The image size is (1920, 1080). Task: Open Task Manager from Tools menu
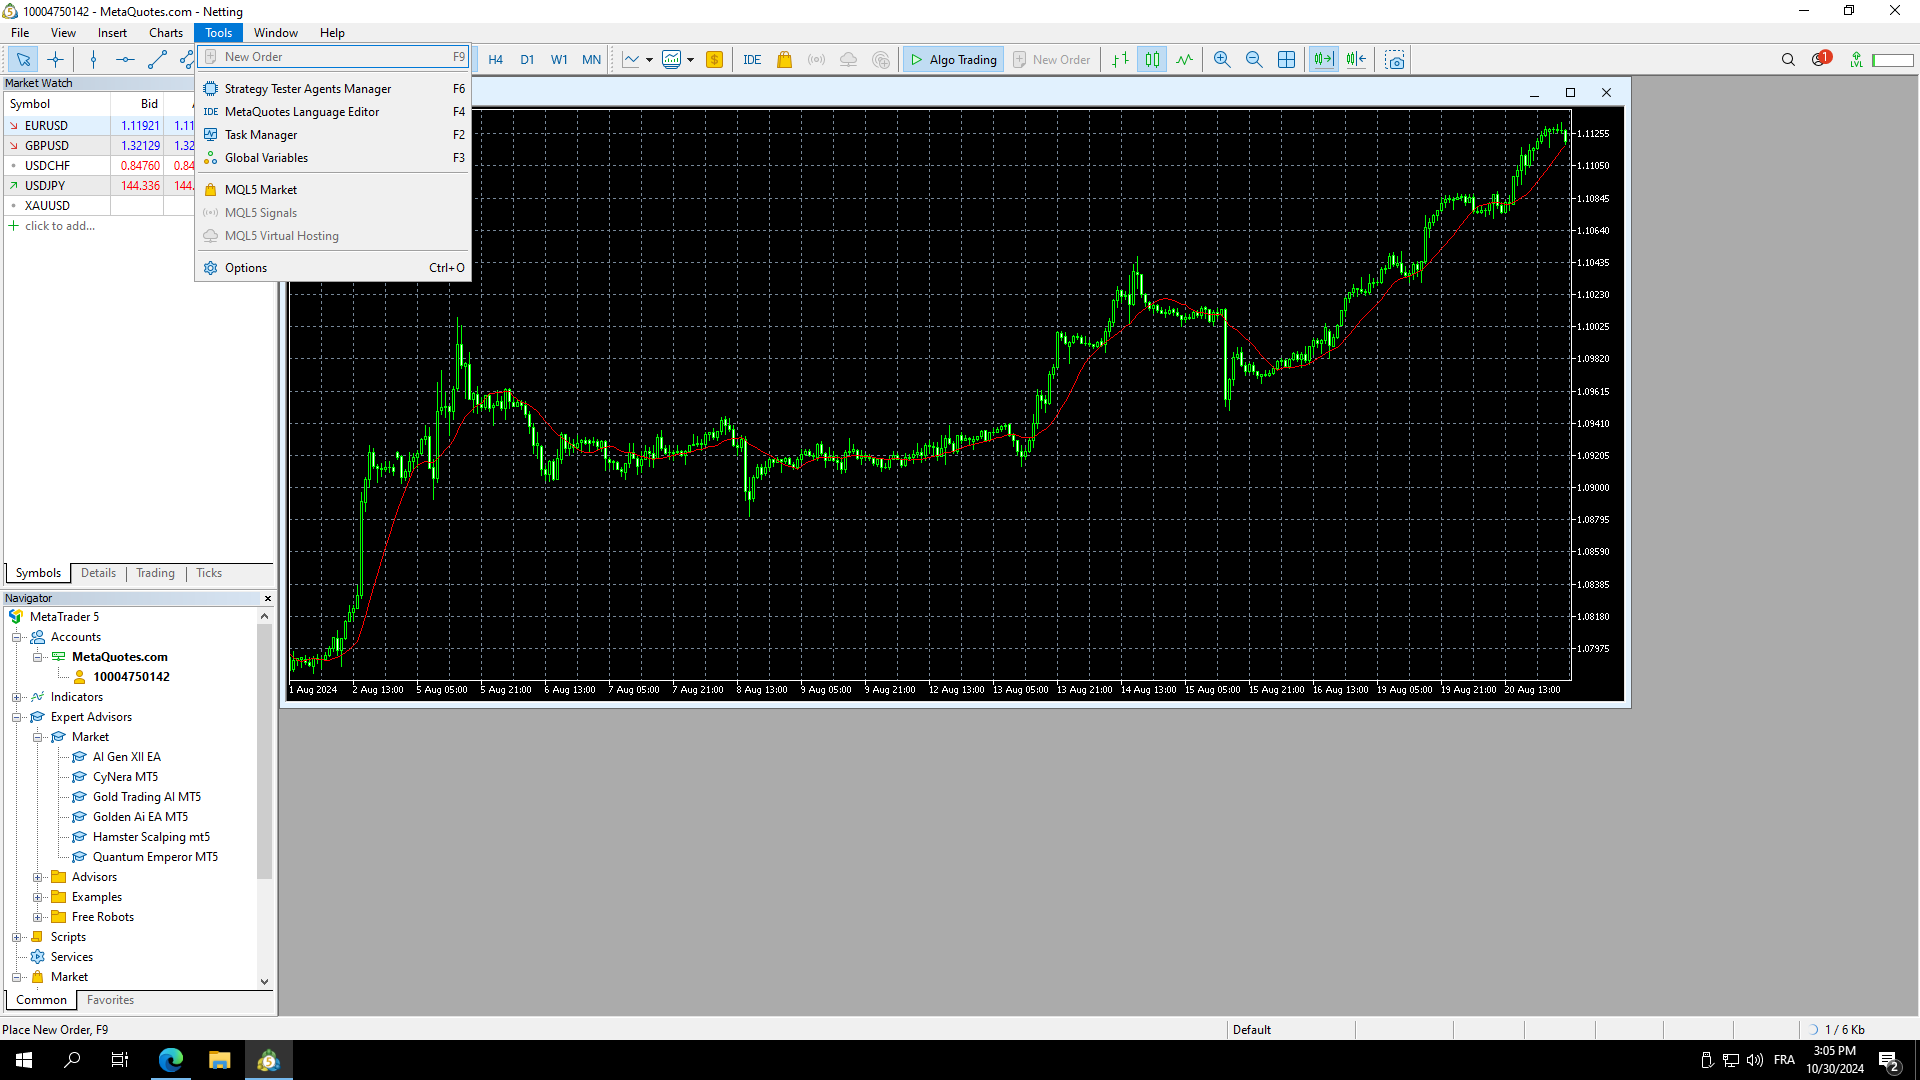click(334, 135)
